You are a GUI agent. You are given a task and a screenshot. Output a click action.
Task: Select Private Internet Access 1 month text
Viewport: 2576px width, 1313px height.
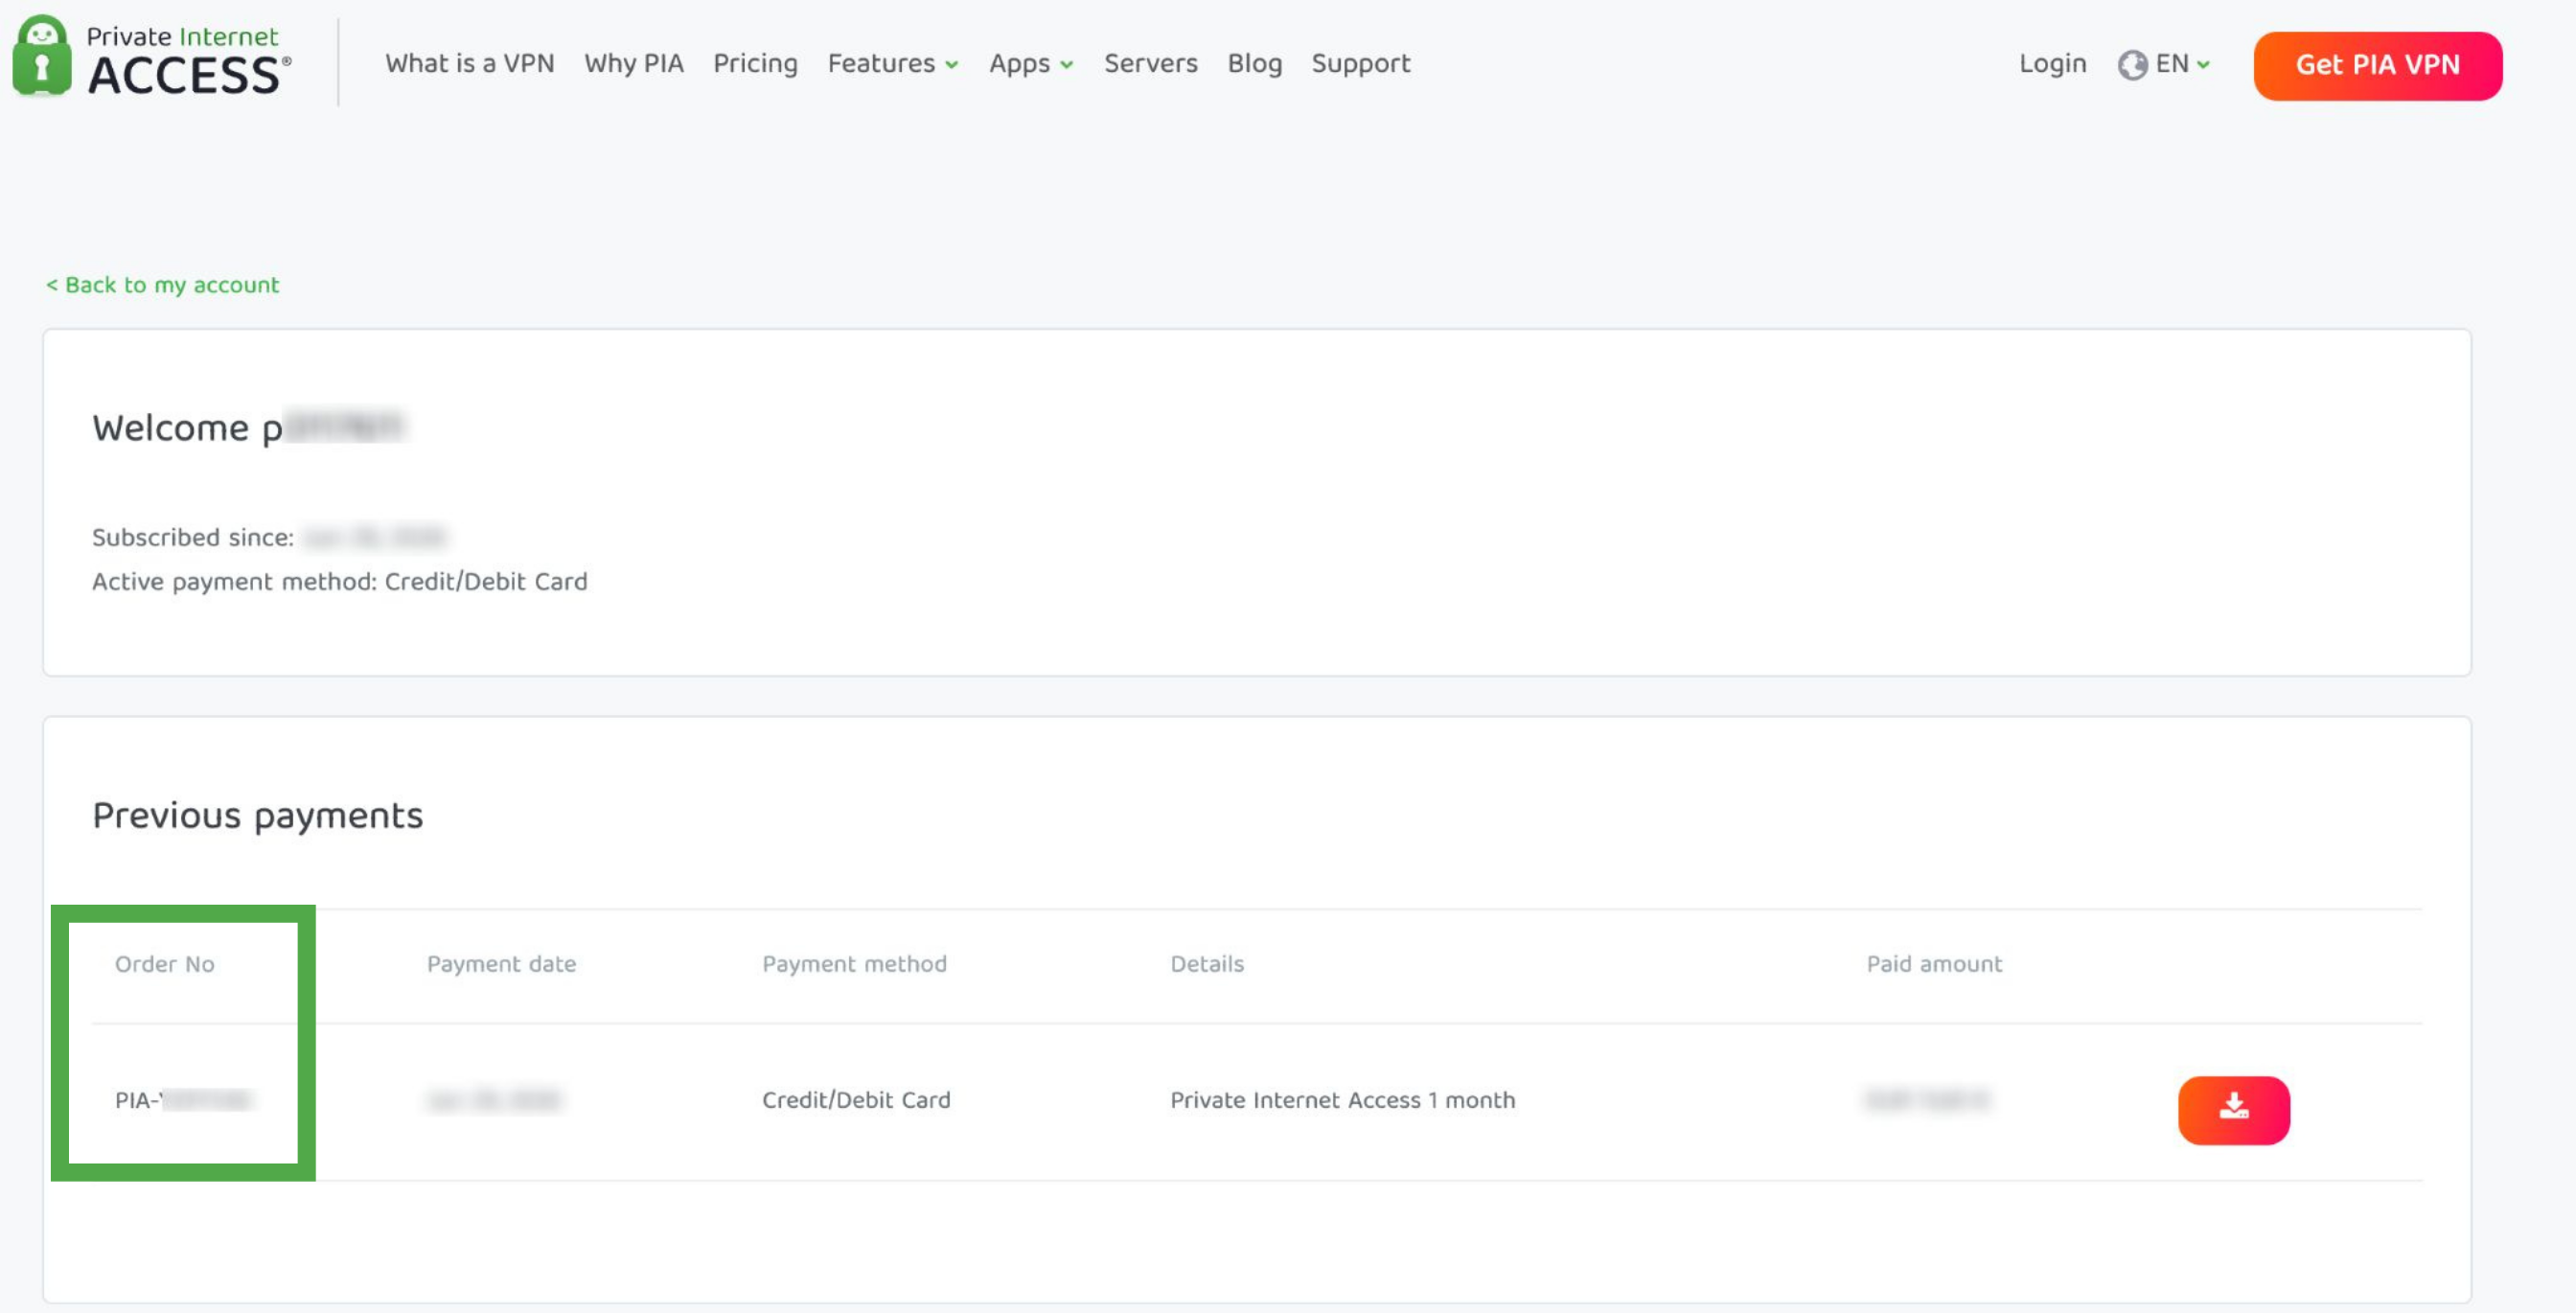[1342, 1099]
